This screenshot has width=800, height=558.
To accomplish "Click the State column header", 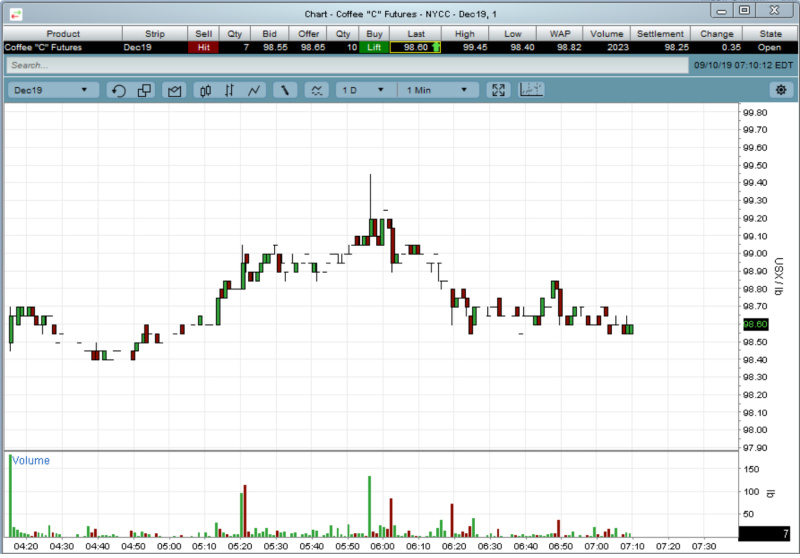I will (770, 34).
